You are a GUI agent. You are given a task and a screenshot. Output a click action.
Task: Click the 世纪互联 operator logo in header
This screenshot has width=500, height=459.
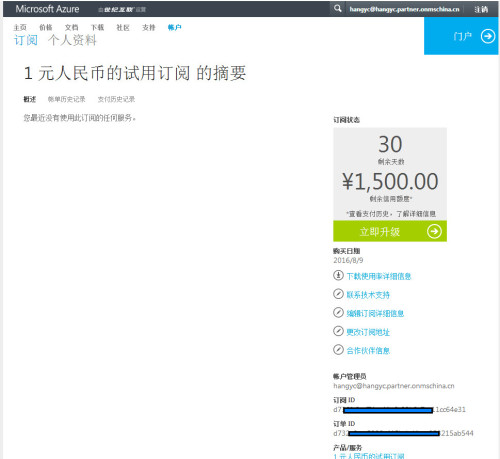tap(122, 10)
